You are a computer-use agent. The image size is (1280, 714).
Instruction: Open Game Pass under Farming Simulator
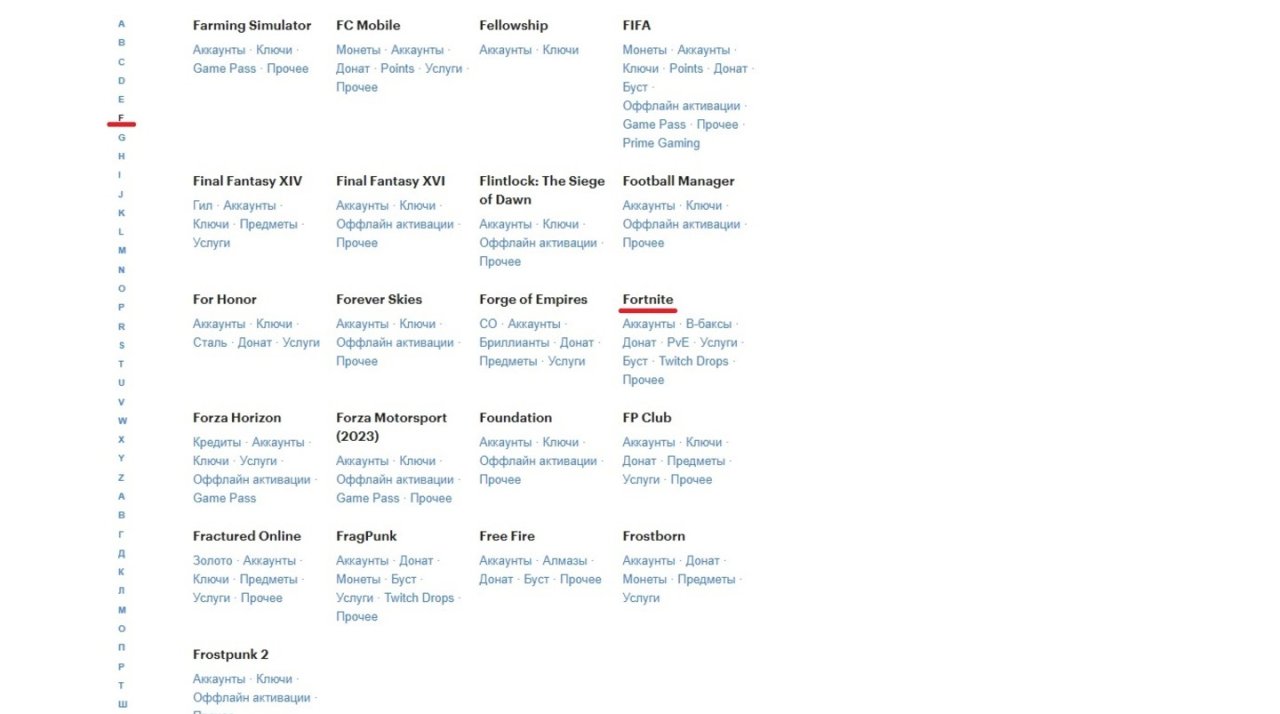pyautogui.click(x=224, y=68)
